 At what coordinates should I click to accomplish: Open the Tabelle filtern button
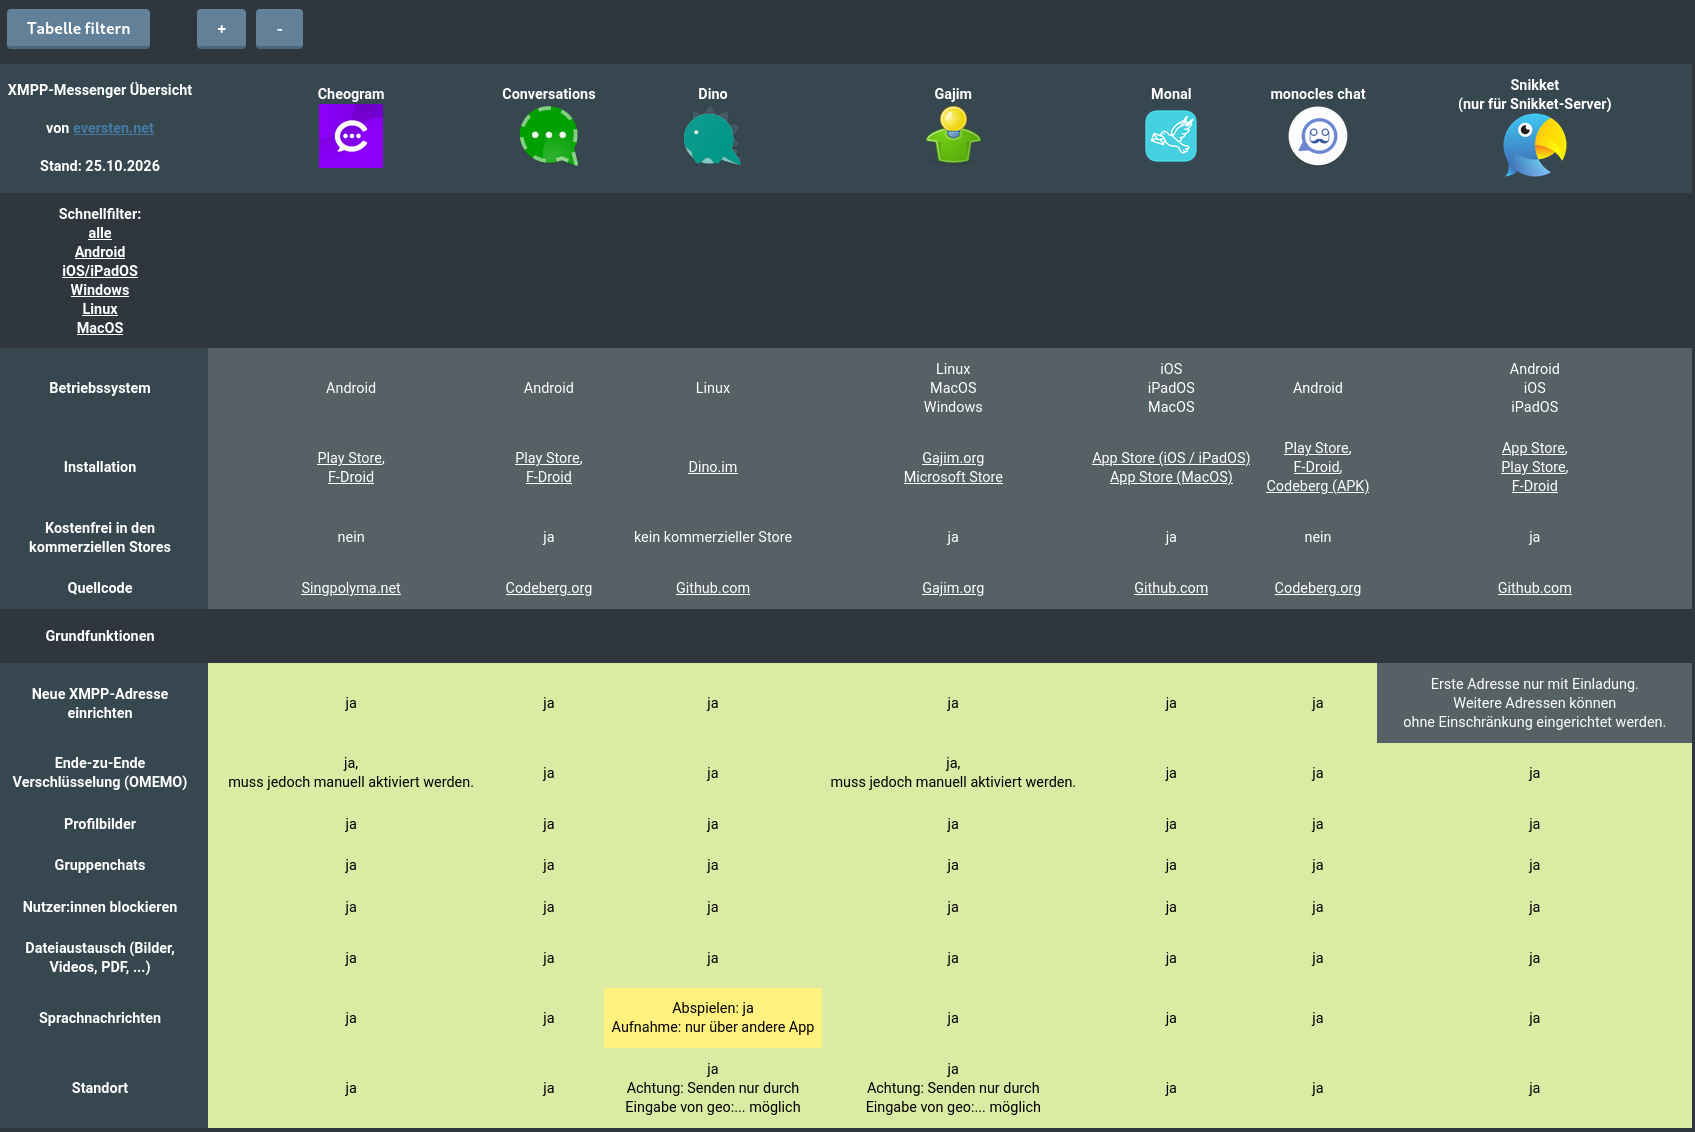point(79,29)
